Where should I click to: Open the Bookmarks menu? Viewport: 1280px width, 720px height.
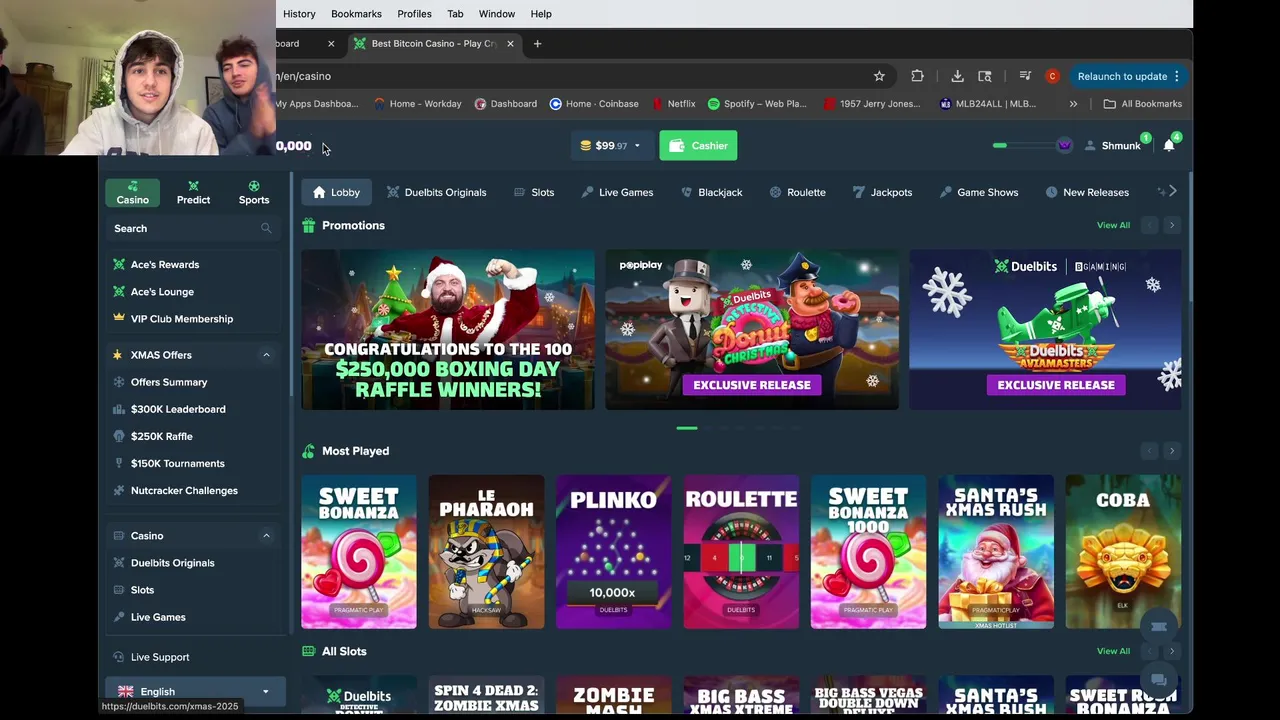click(356, 14)
